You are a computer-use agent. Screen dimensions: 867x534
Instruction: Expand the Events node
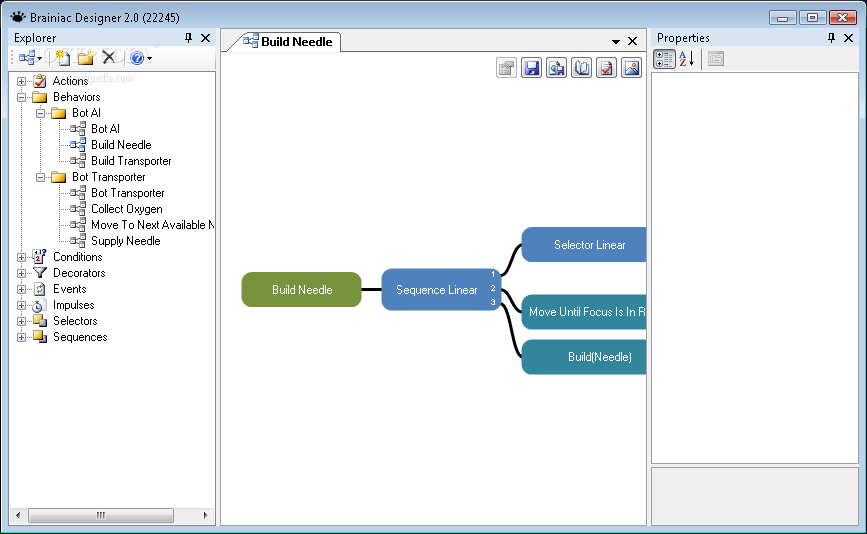(21, 290)
